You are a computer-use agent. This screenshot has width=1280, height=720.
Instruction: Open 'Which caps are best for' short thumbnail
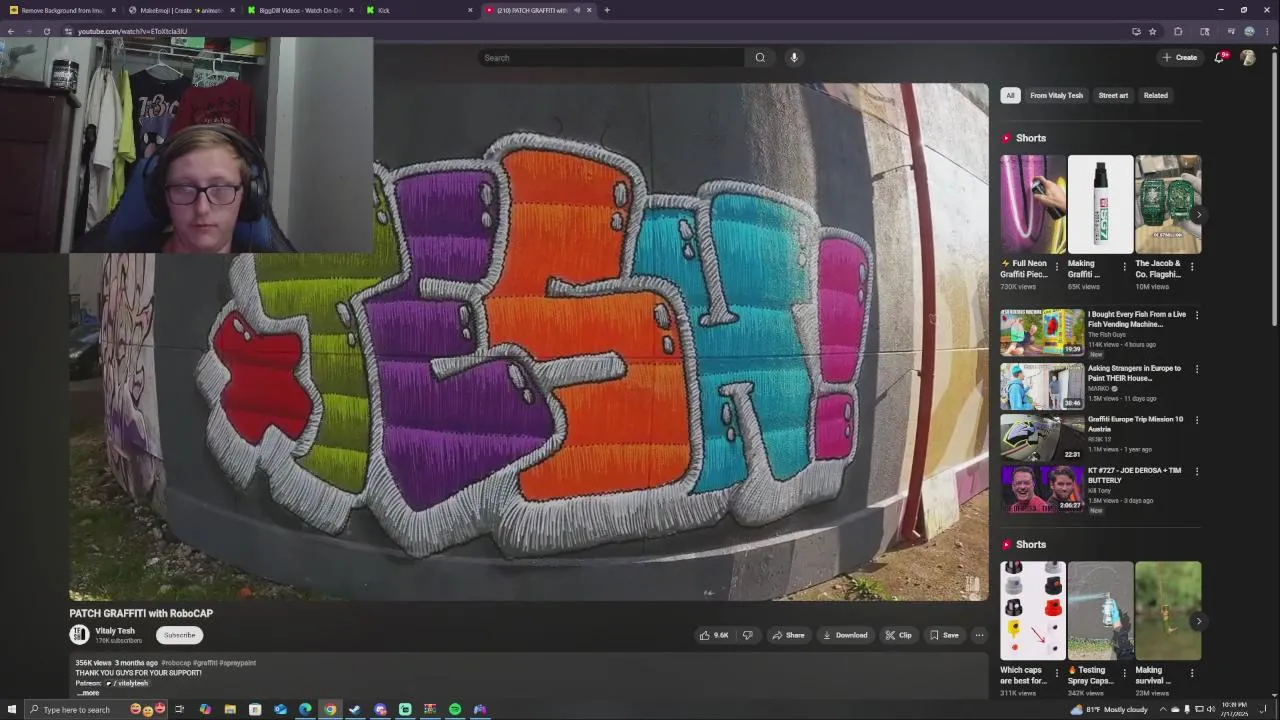(1033, 611)
